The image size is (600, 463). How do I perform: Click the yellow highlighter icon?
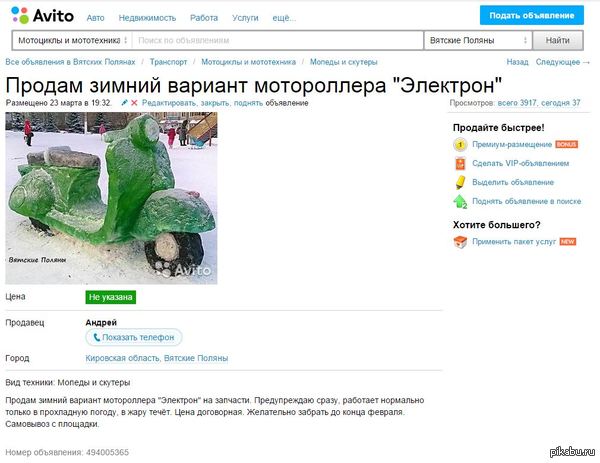click(x=460, y=182)
